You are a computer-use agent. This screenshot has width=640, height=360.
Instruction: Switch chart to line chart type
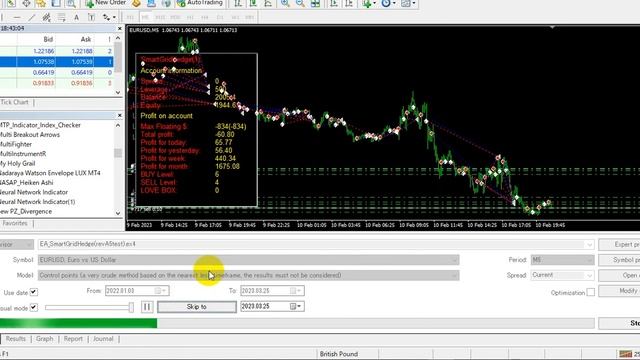tap(268, 3)
